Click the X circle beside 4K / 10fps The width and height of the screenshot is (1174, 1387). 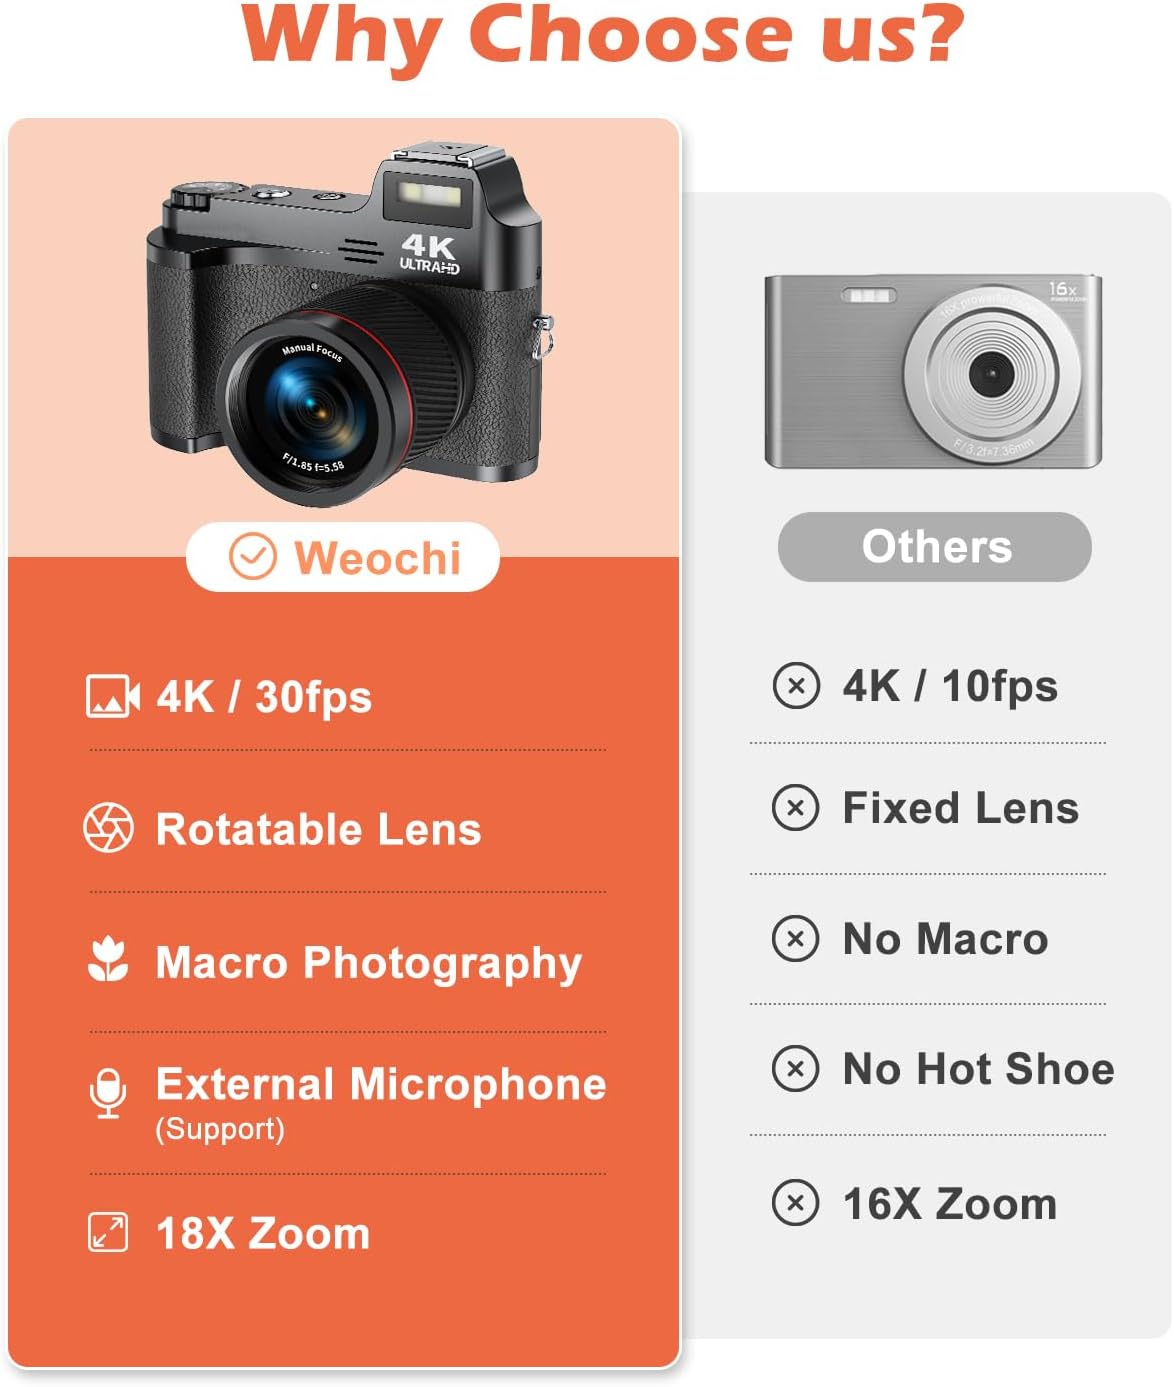point(796,686)
